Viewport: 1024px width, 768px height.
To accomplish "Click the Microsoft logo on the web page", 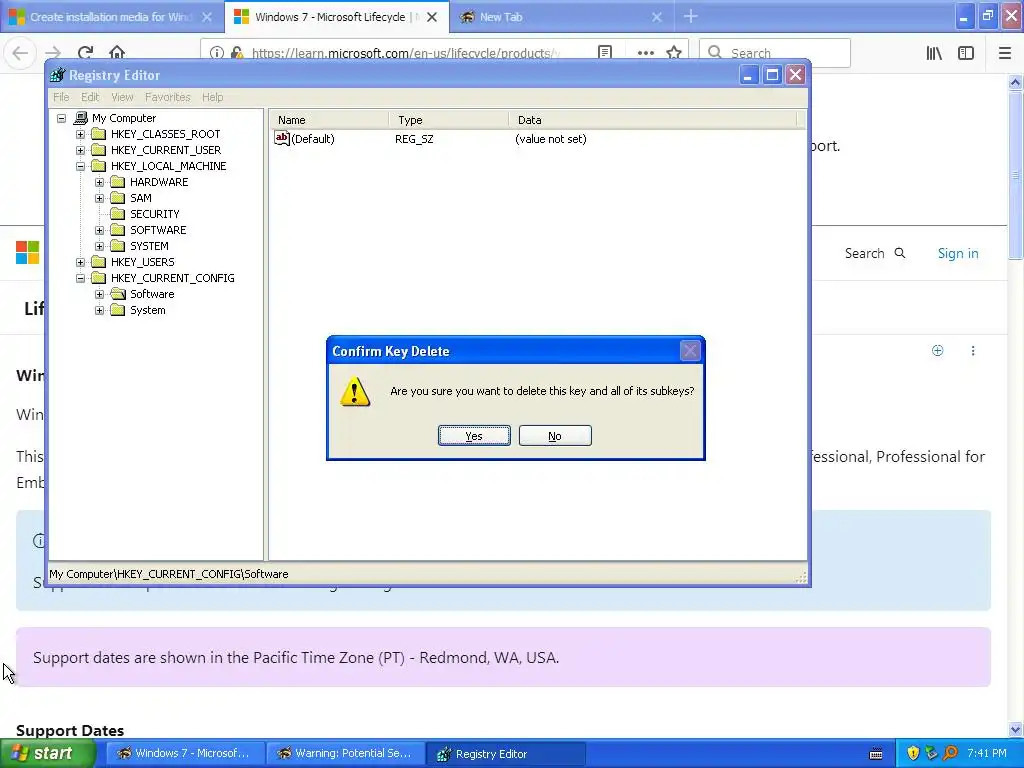I will point(27,253).
